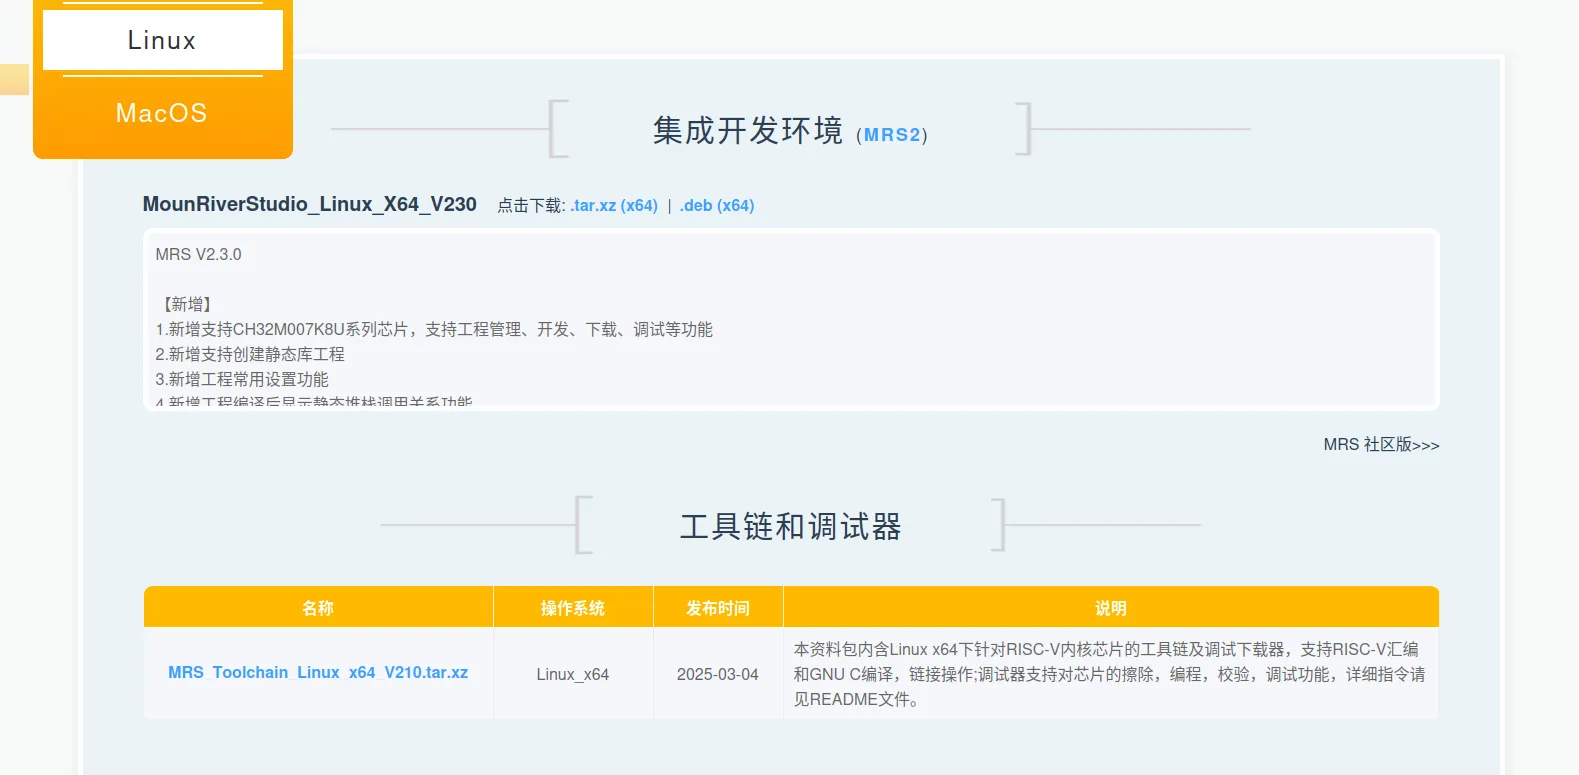Switch to the MacOS tab
The height and width of the screenshot is (775, 1579).
pyautogui.click(x=162, y=113)
